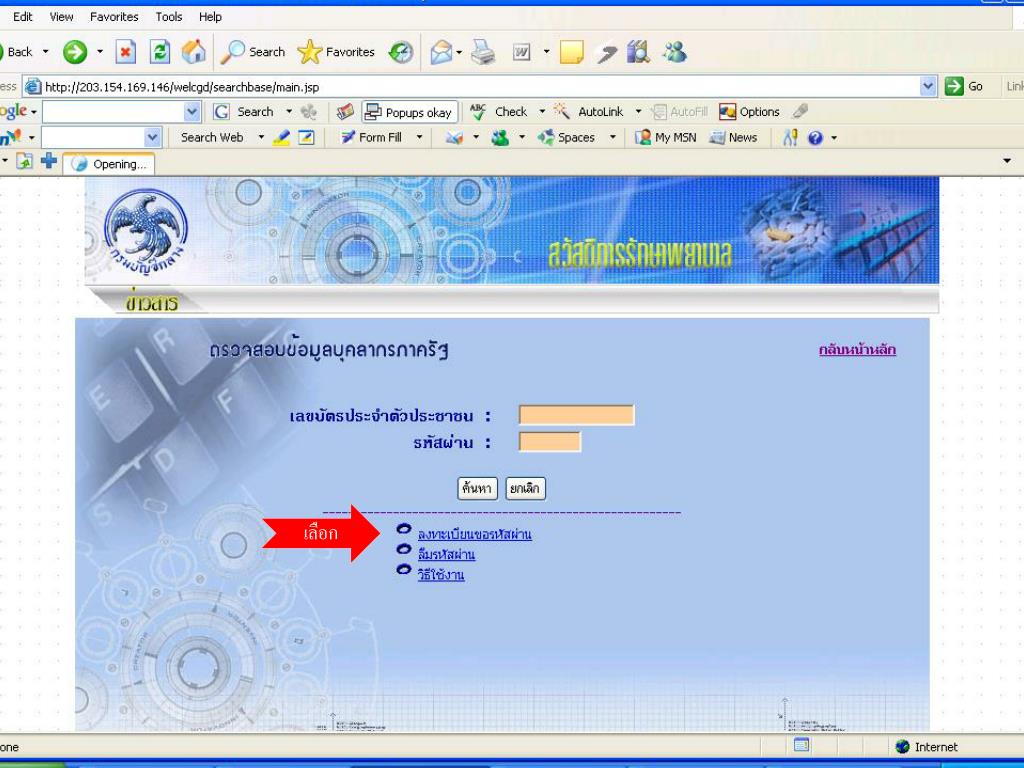Focus the รหัสผ่าน password field
The height and width of the screenshot is (768, 1024).
[550, 442]
